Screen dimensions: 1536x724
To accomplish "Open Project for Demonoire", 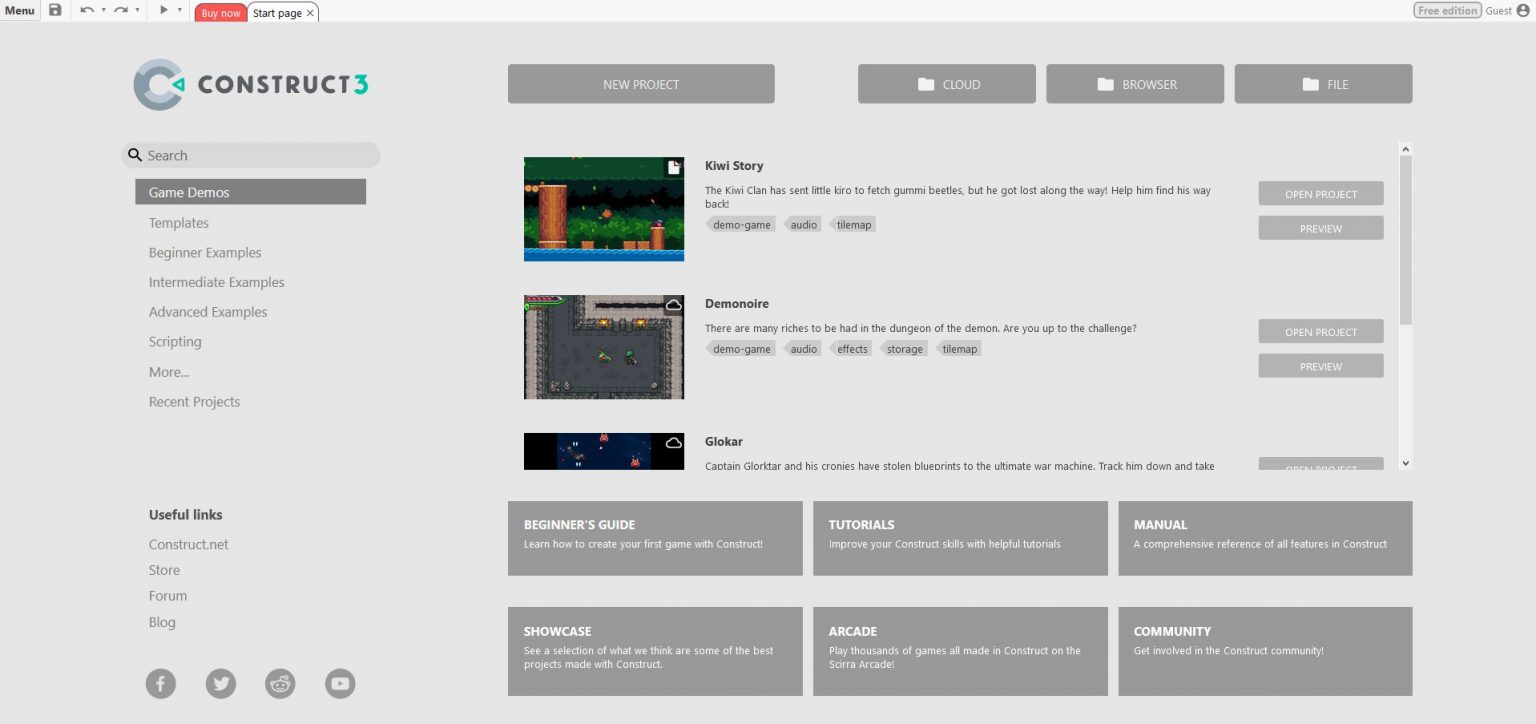I will tap(1321, 332).
